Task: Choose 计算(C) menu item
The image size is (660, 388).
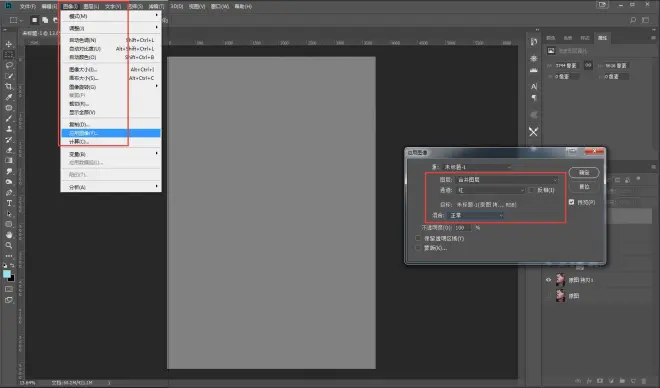Action: (111, 141)
